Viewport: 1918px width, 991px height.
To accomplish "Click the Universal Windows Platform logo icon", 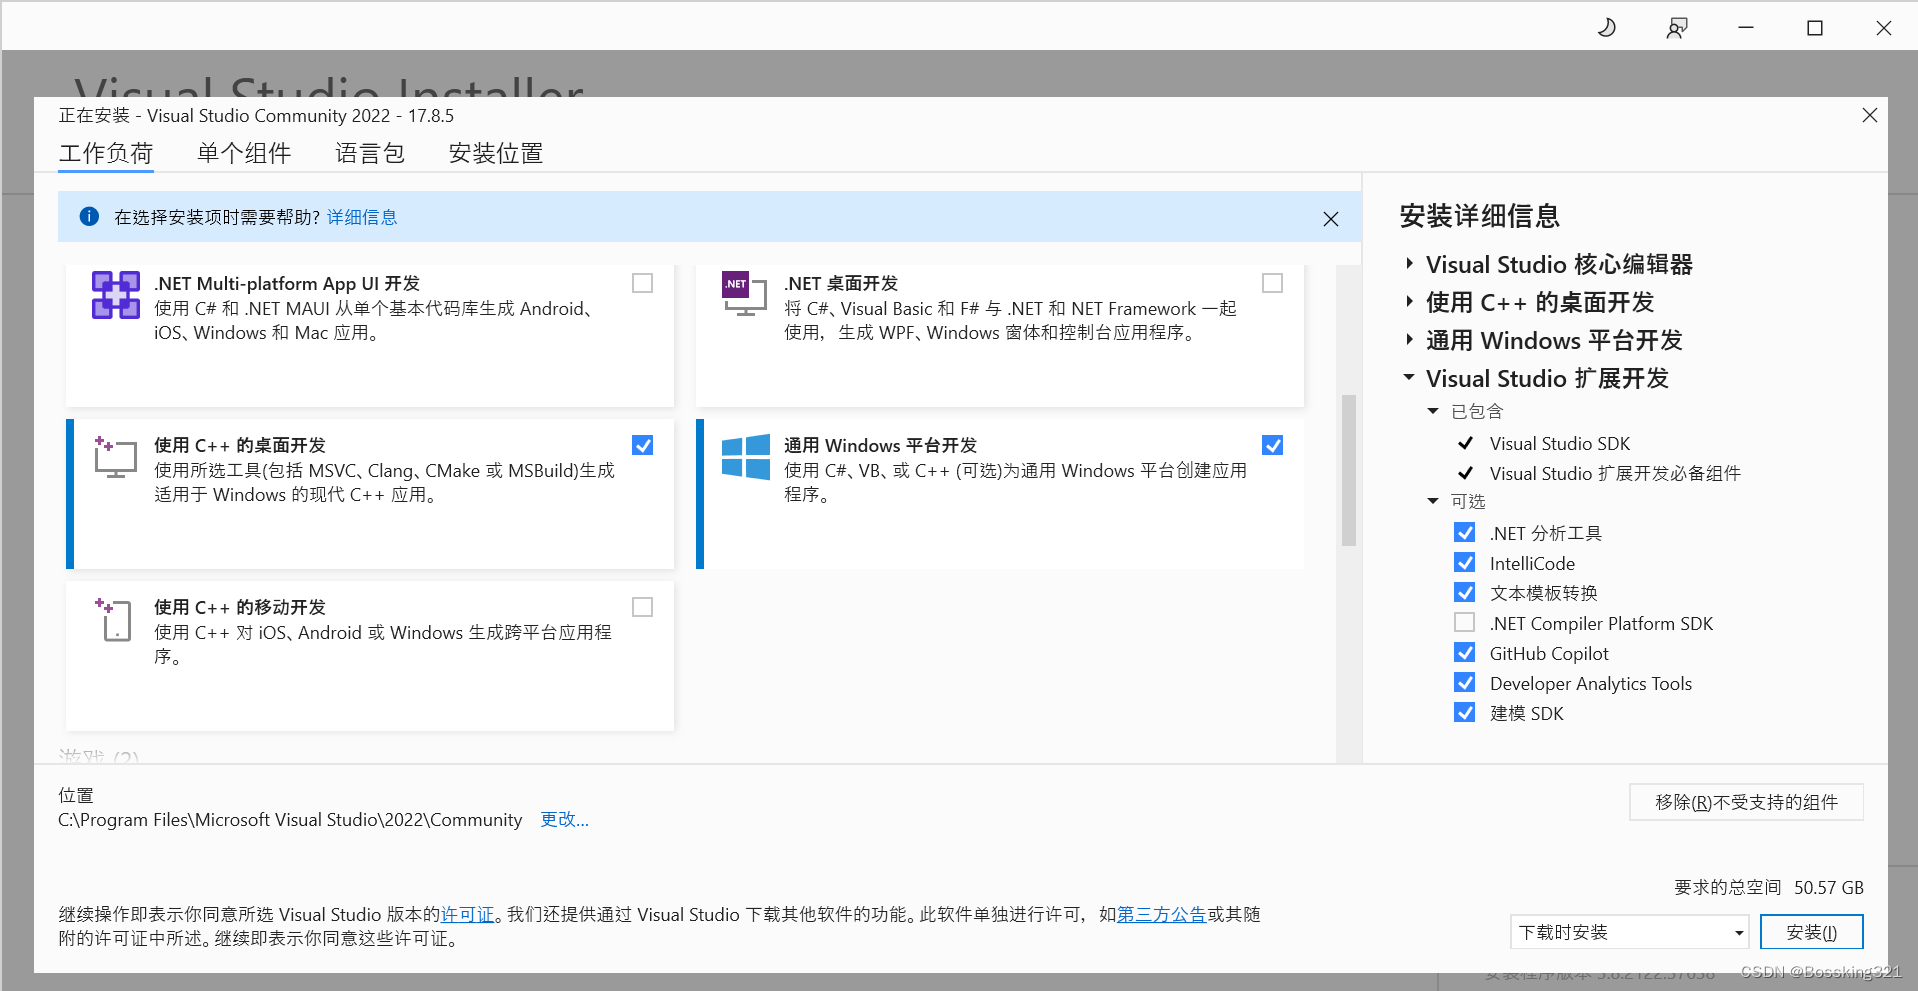I will (746, 457).
